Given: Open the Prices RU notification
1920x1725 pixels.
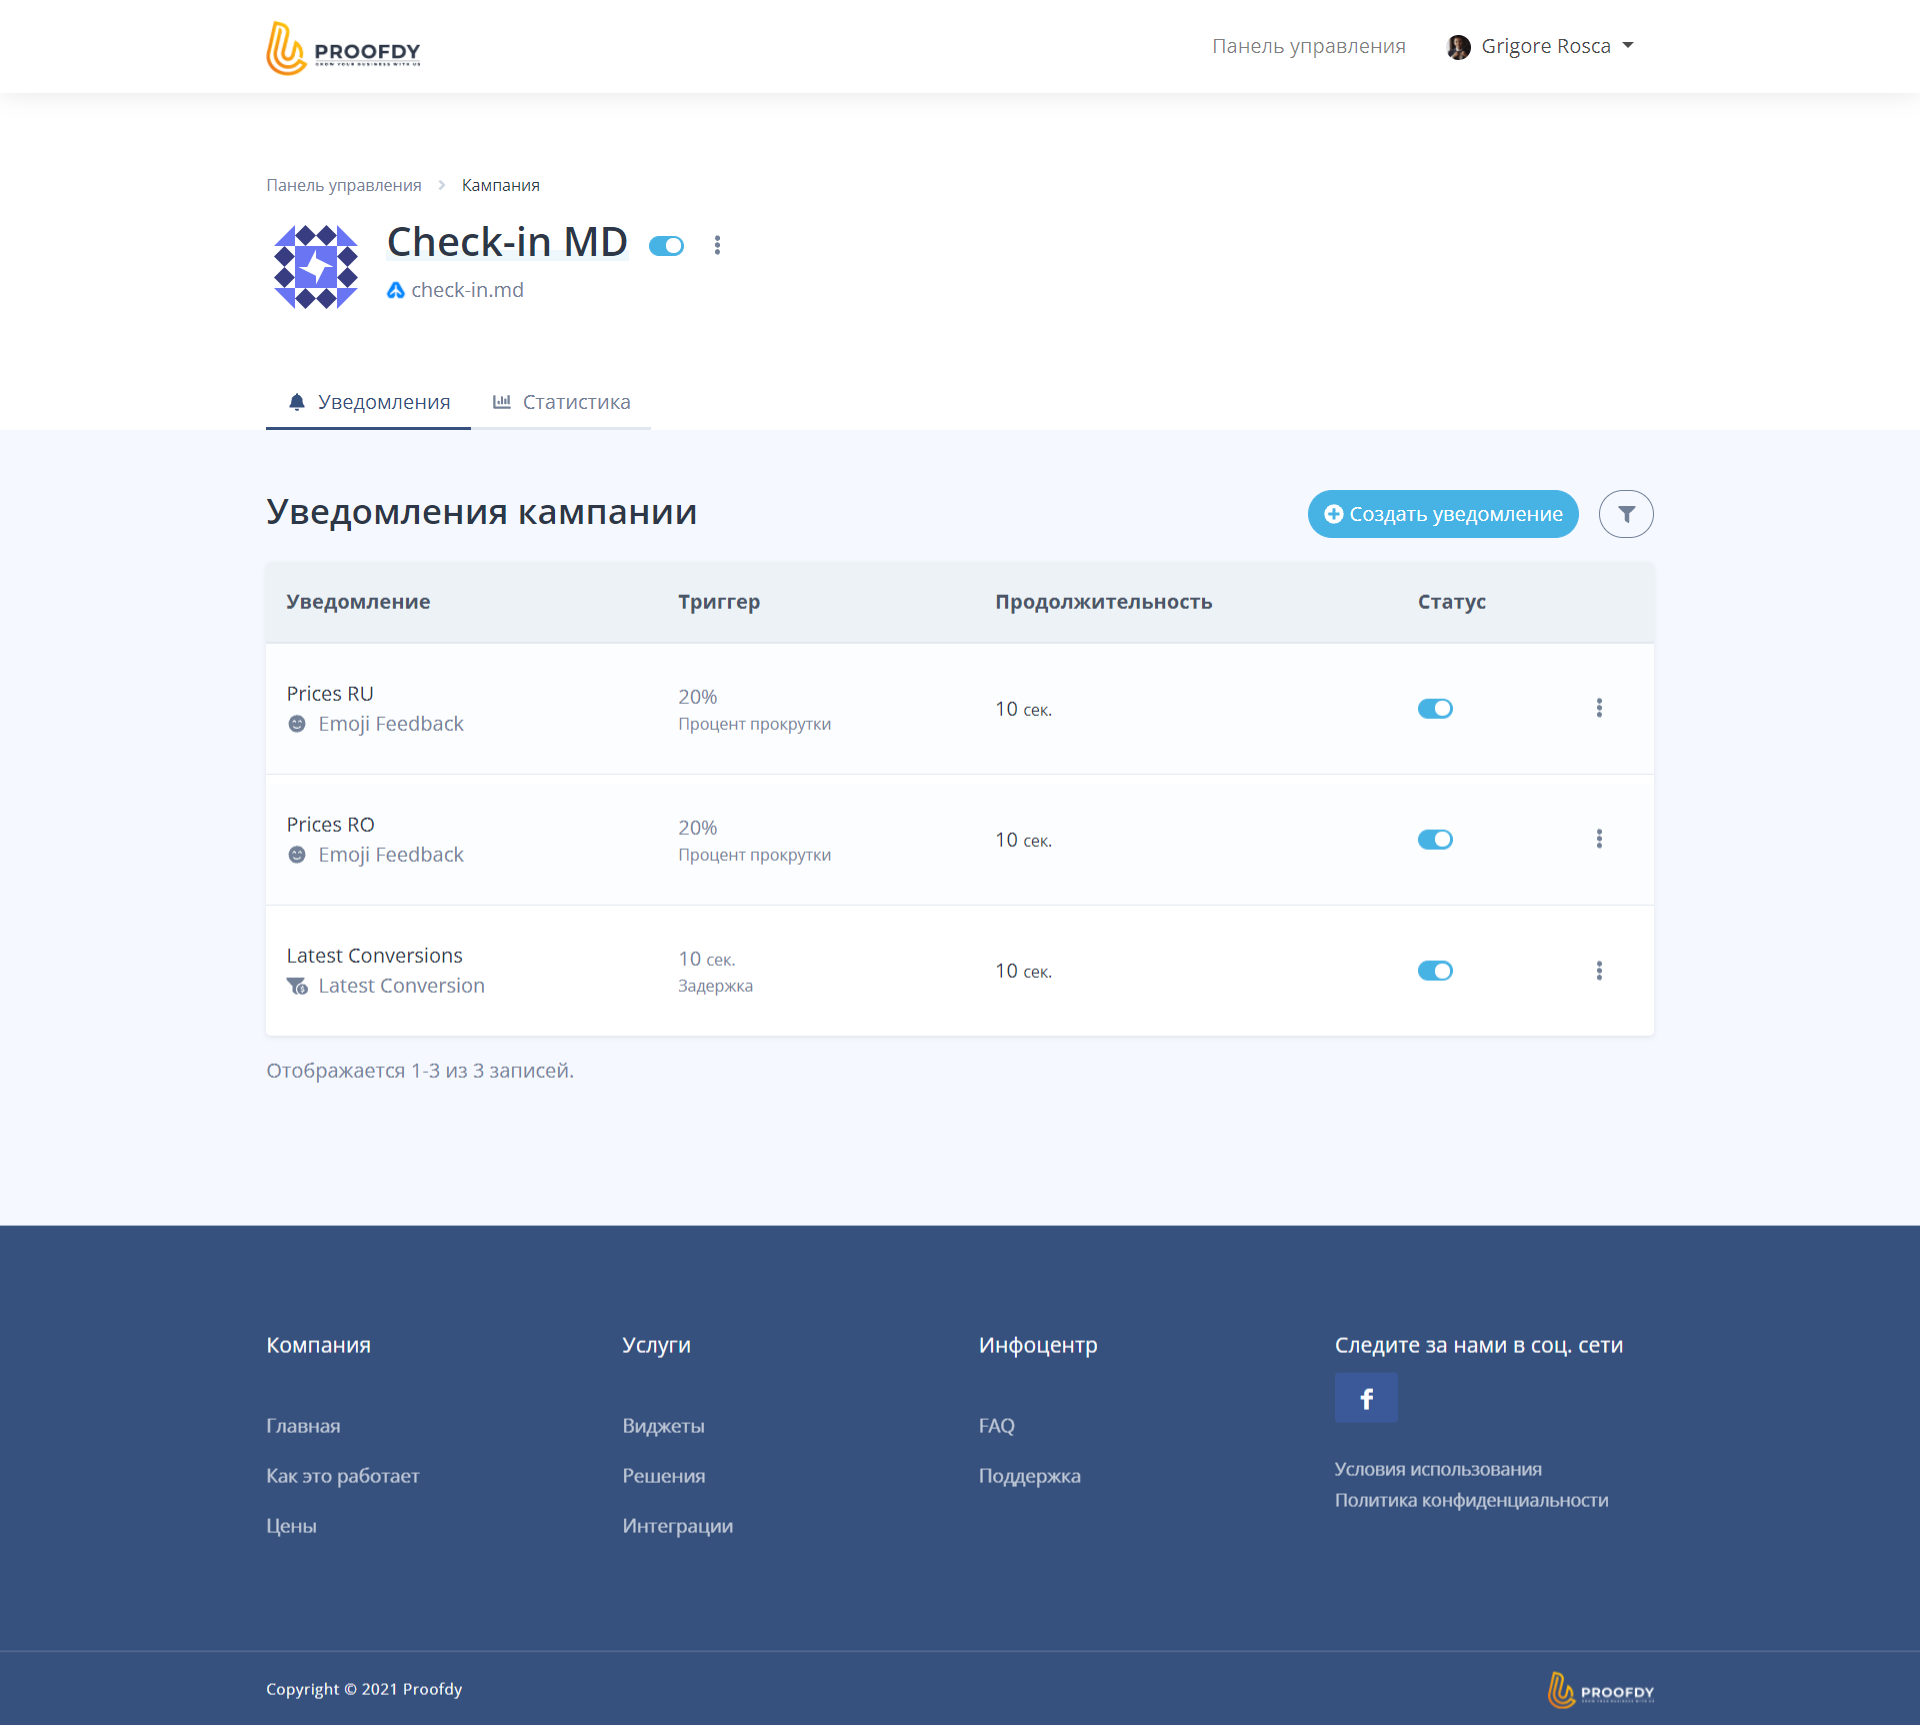Looking at the screenshot, I should point(330,694).
